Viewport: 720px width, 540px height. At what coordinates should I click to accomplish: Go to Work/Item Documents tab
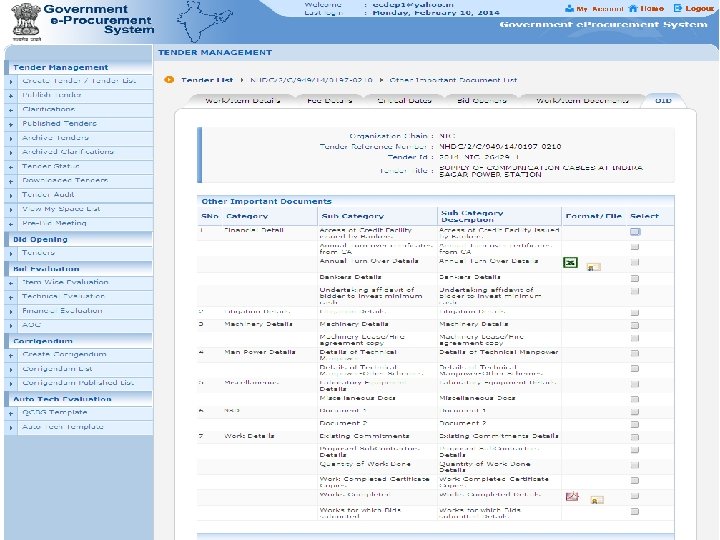[x=582, y=101]
